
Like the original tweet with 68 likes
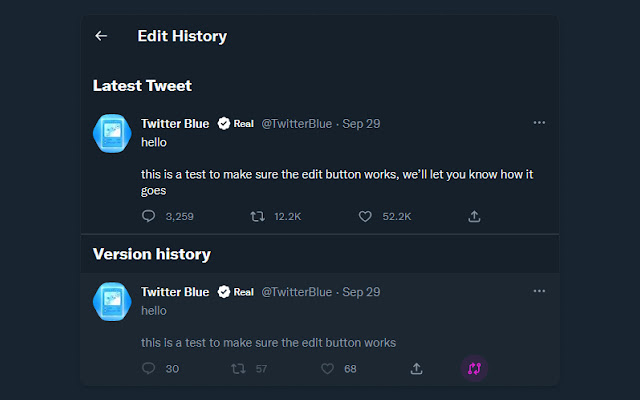327,369
